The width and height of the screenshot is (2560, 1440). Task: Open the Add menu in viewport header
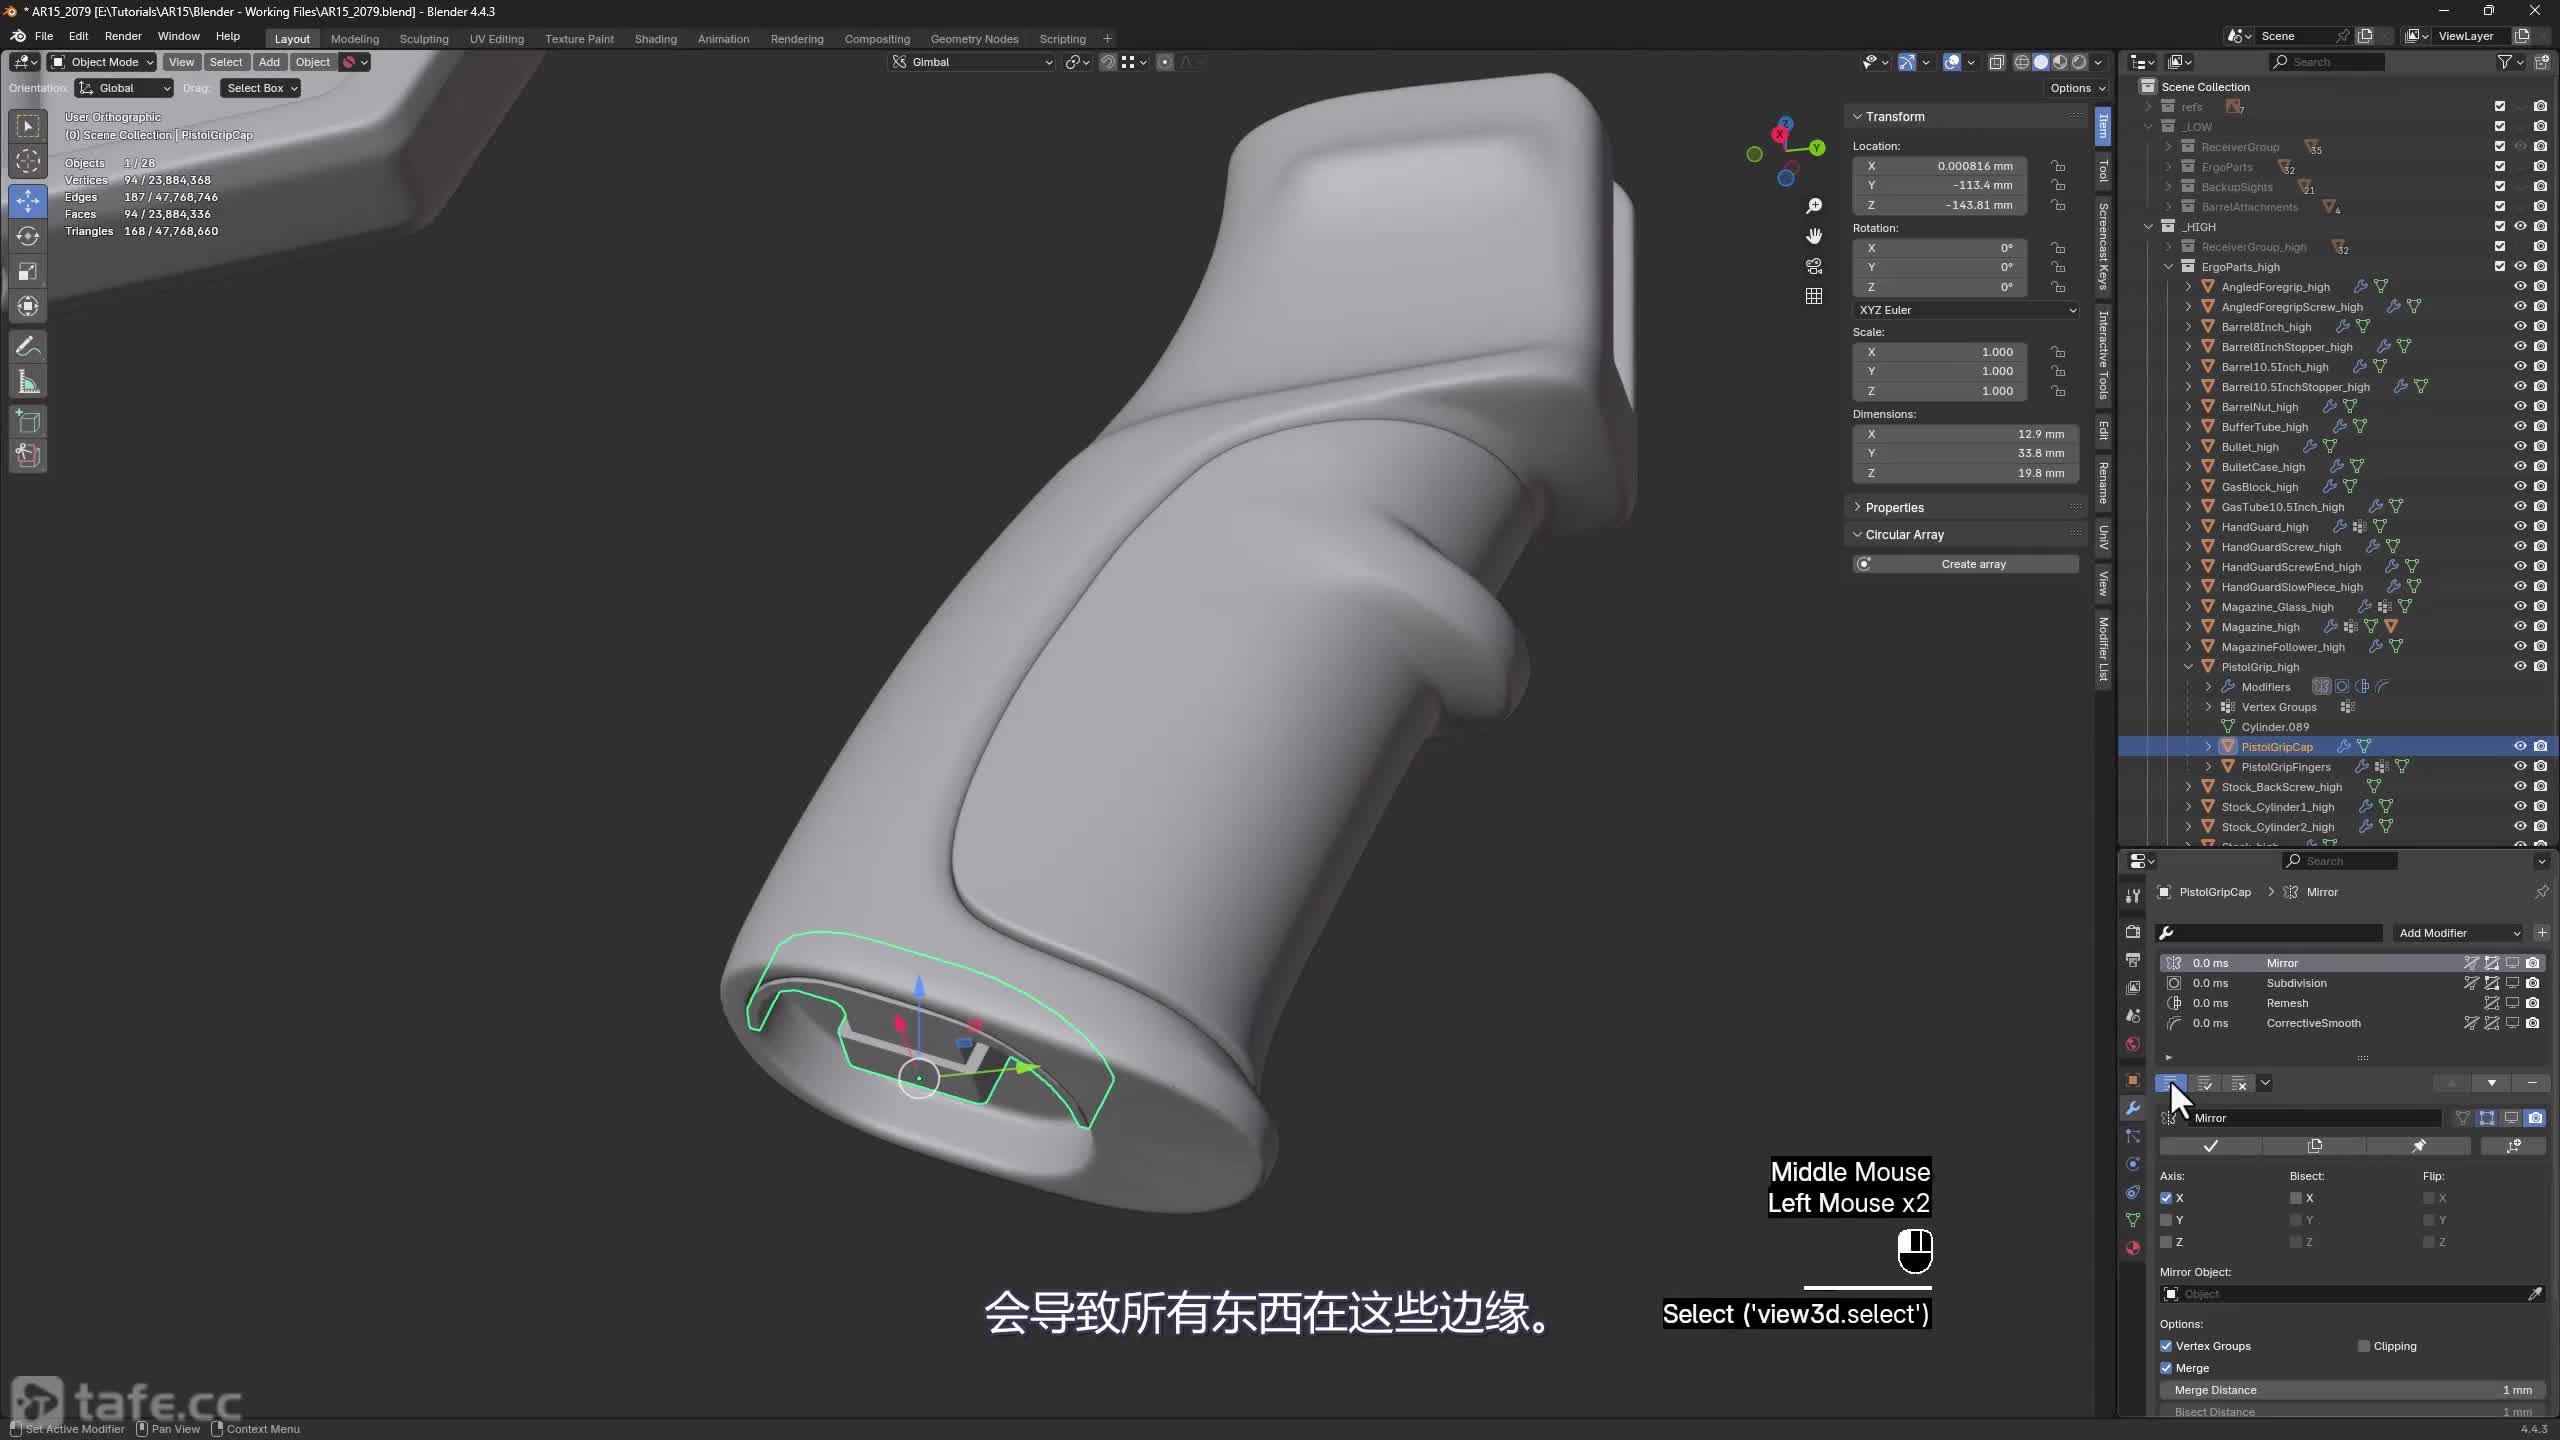(x=269, y=62)
